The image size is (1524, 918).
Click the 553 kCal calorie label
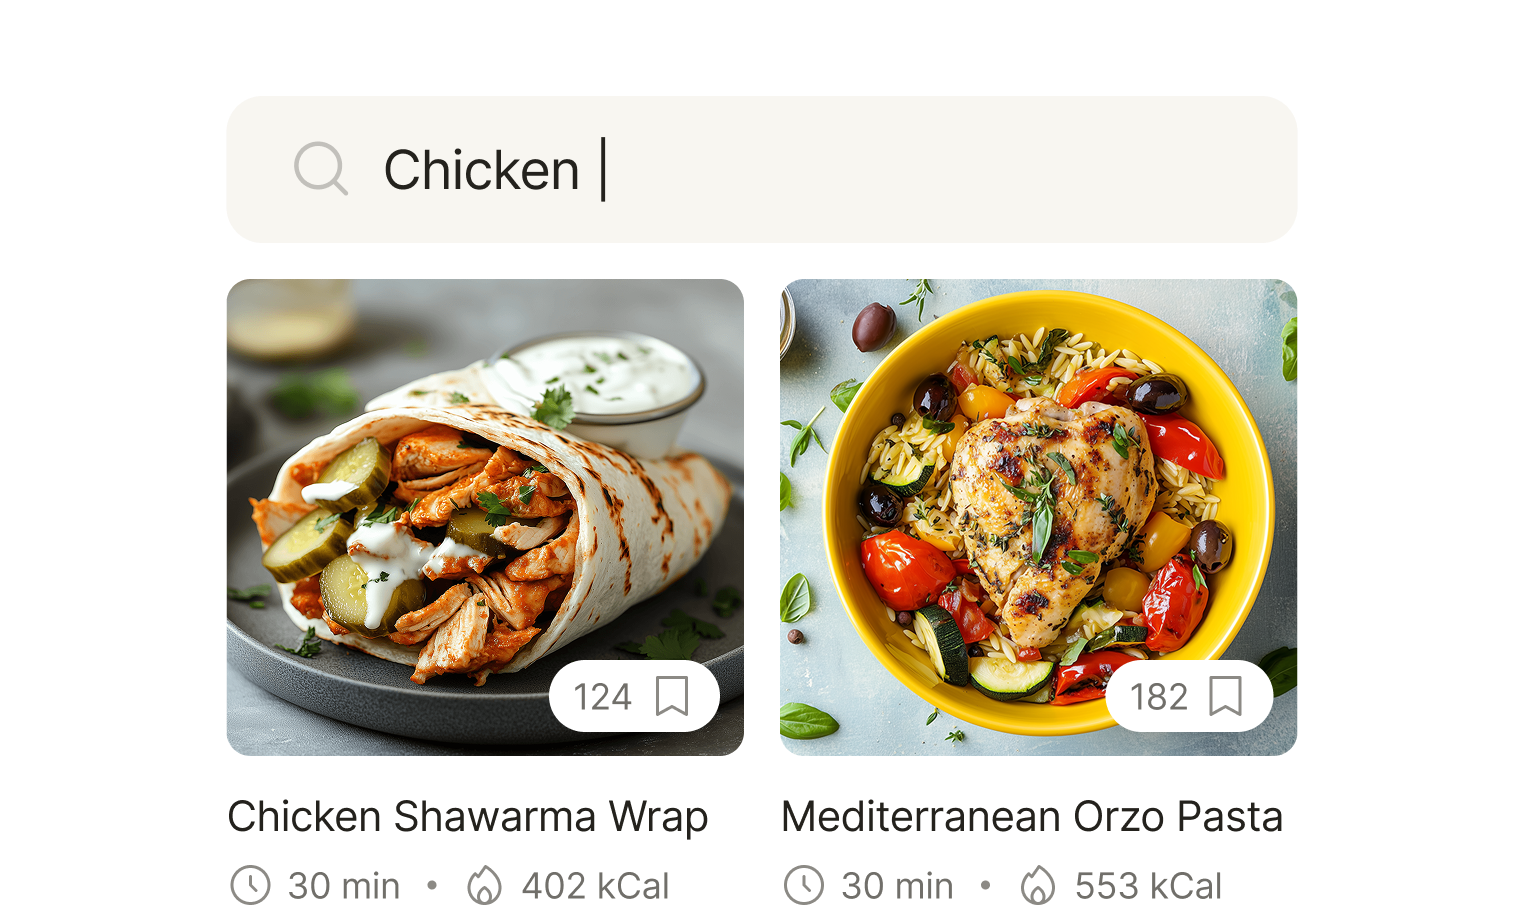(1148, 886)
